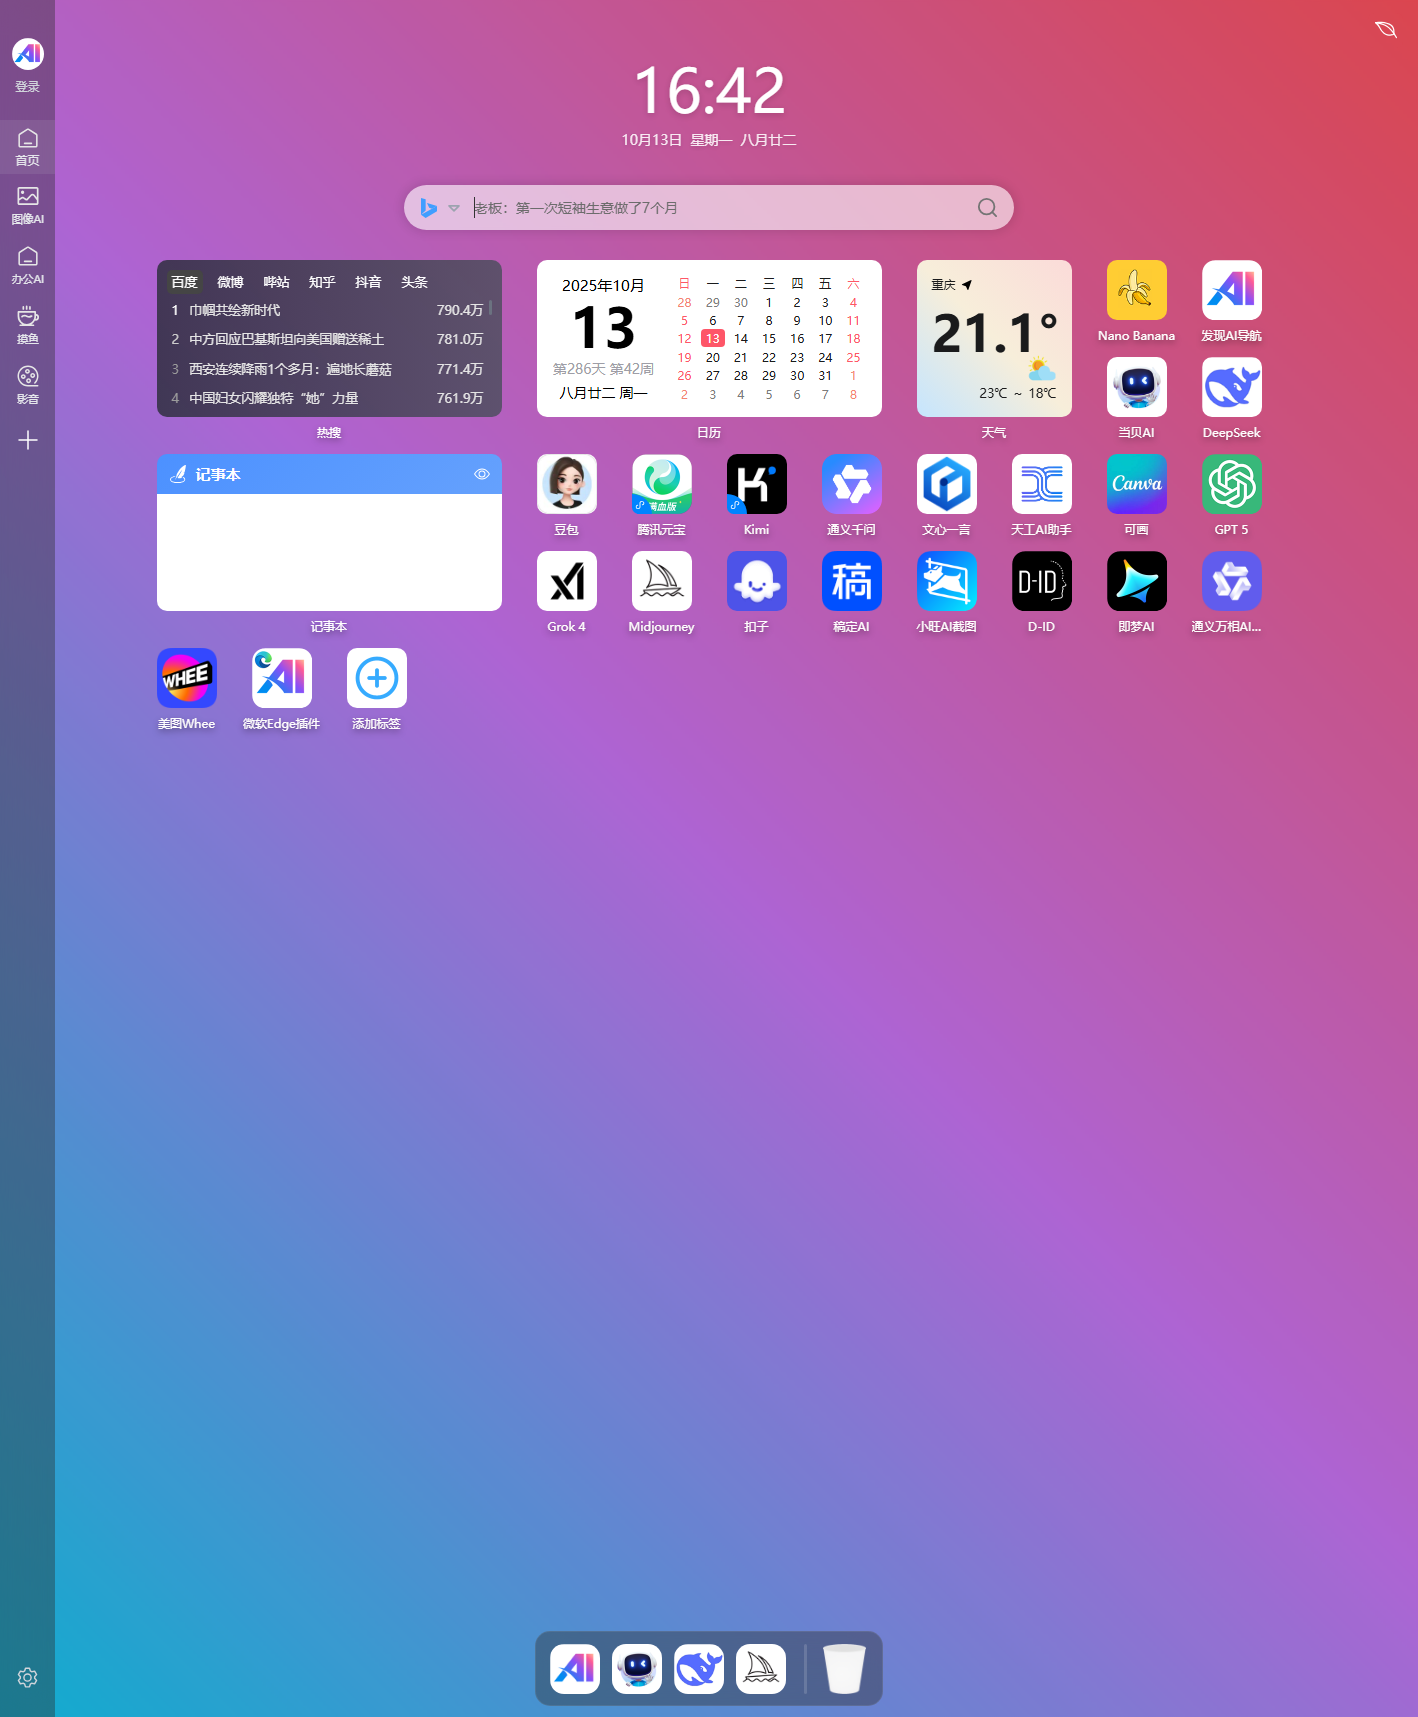Click the hot search list scrollbar
The width and height of the screenshot is (1418, 1717).
tap(490, 308)
